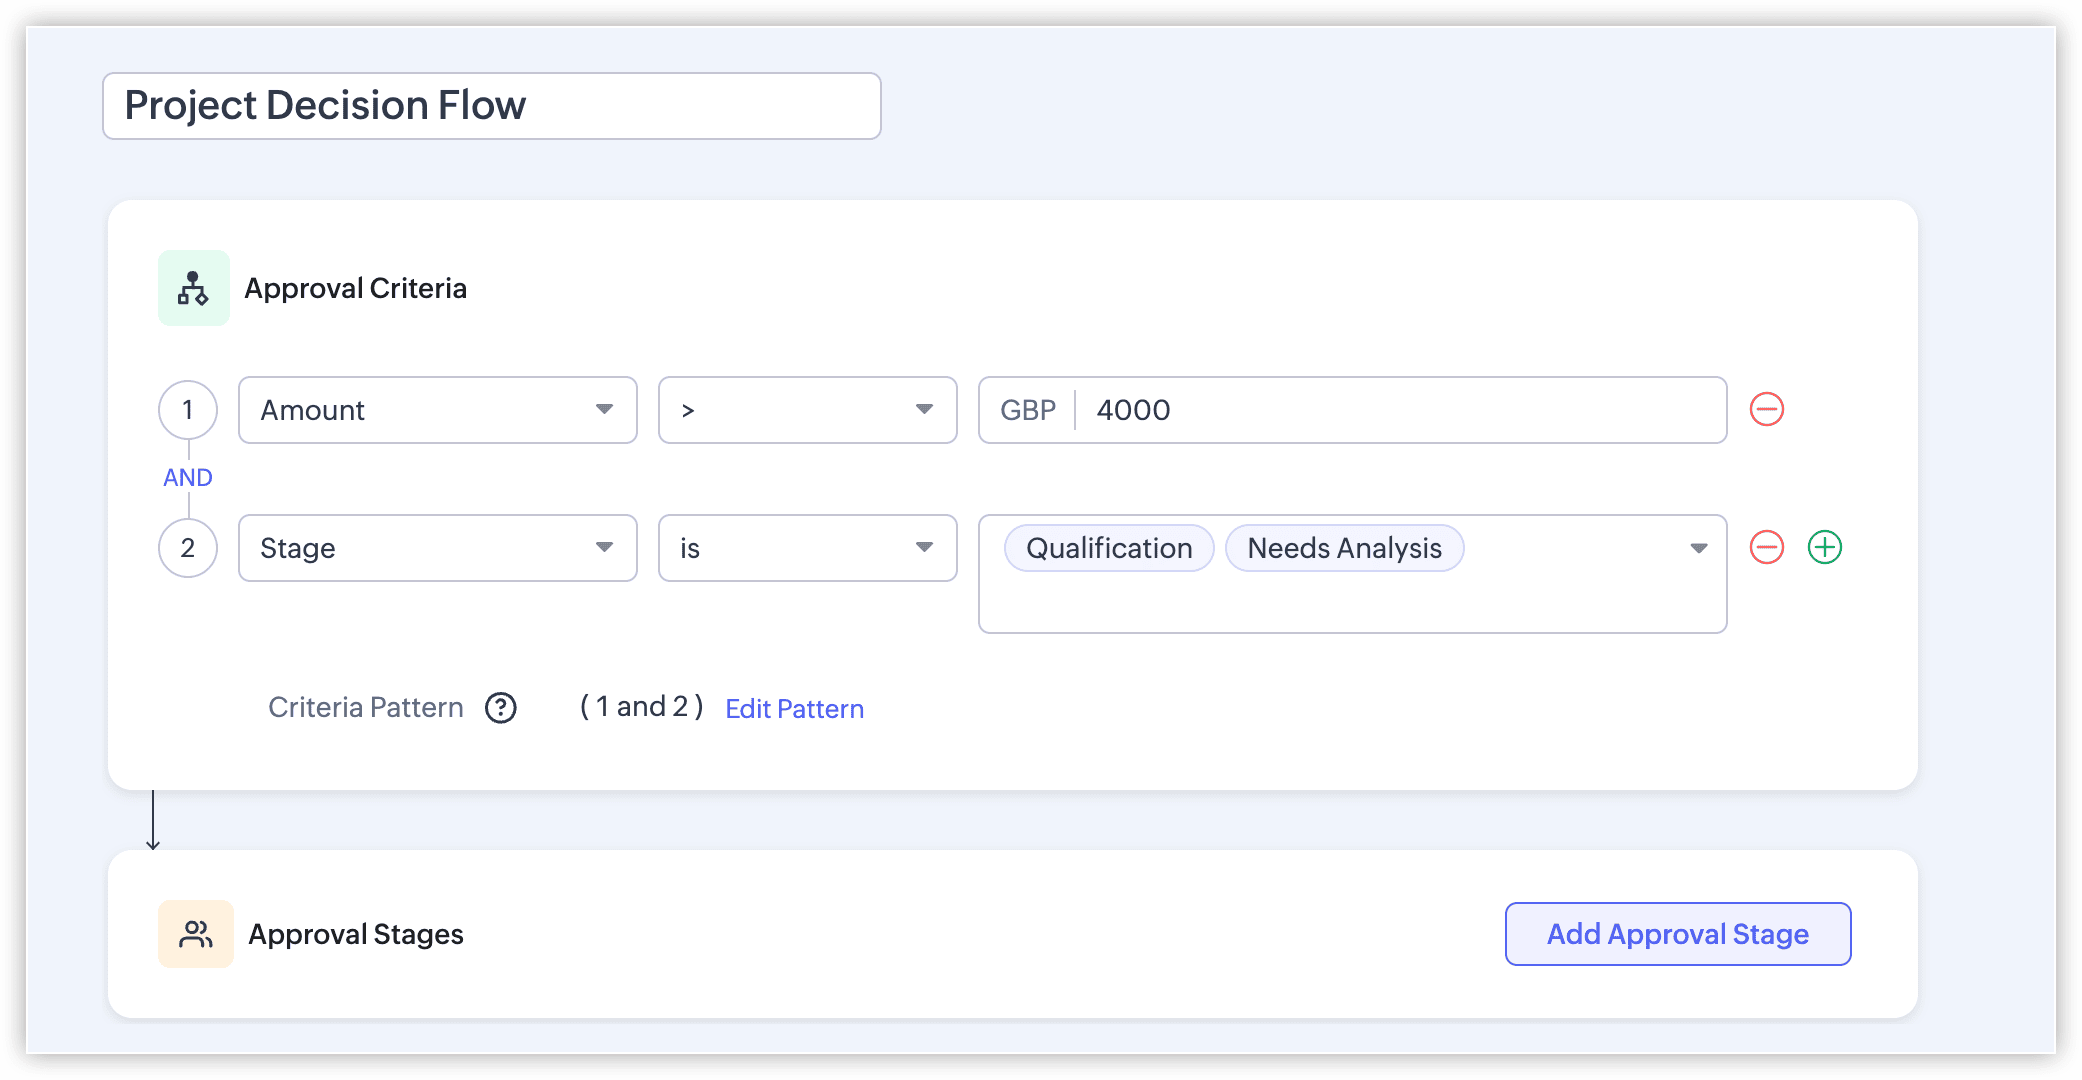The image size is (2082, 1080).
Task: Select the Qualification tag
Action: pos(1109,548)
